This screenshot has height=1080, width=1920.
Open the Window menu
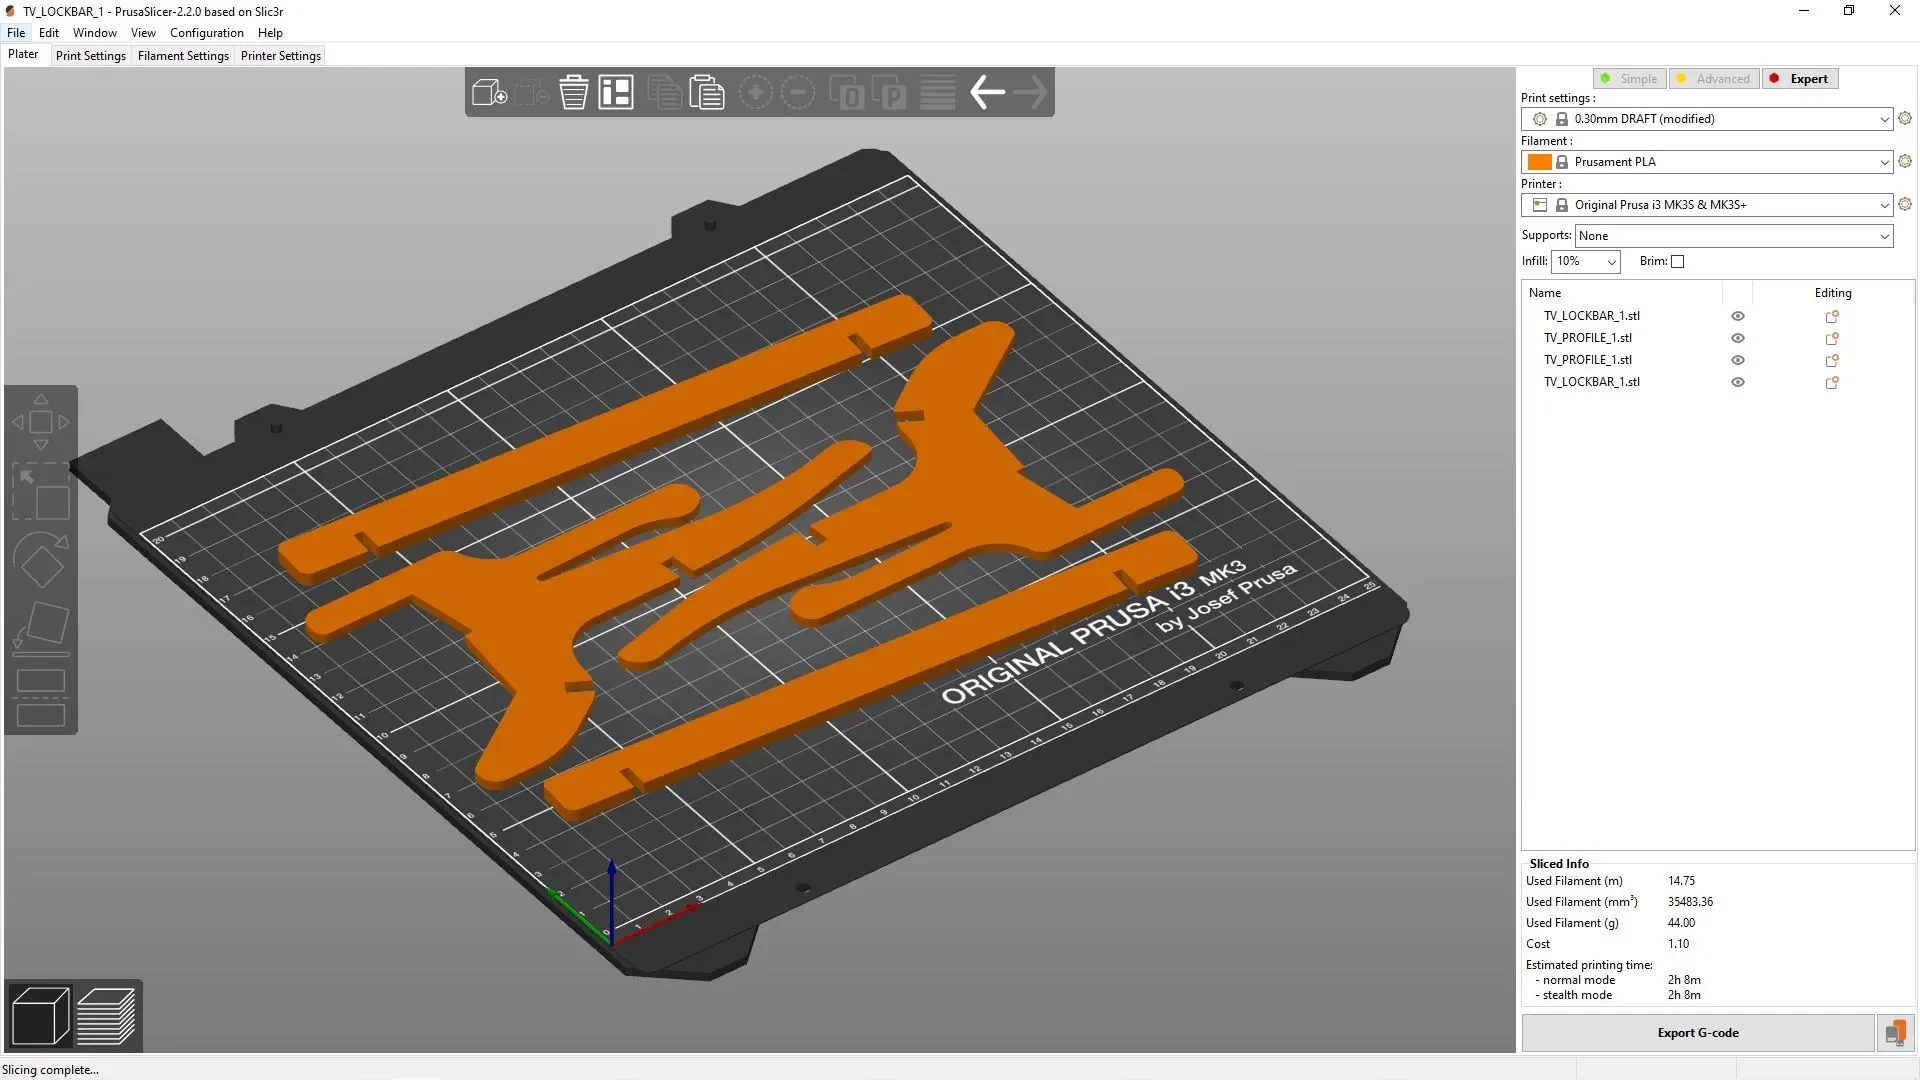pyautogui.click(x=95, y=33)
